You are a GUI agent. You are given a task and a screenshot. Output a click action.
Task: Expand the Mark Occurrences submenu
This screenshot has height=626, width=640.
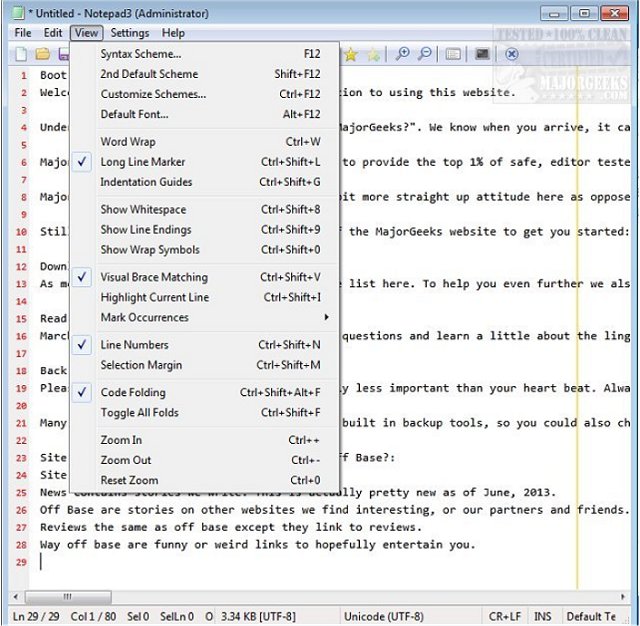point(205,317)
